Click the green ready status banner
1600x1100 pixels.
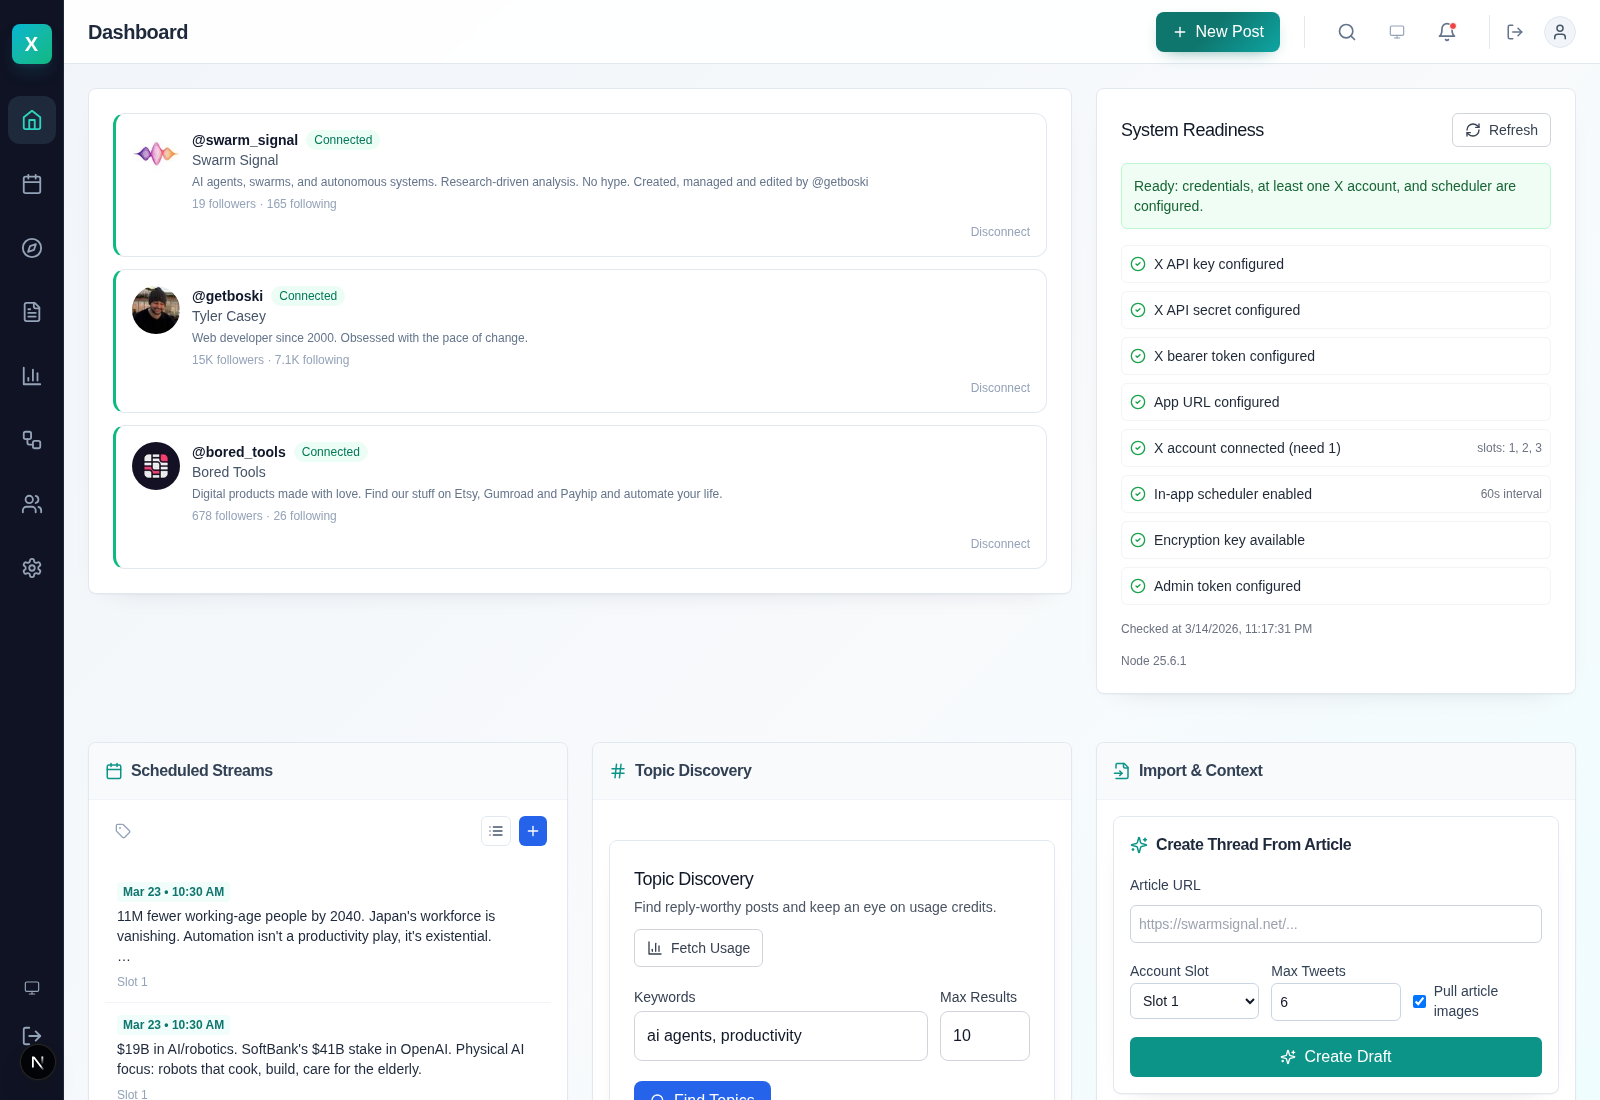pos(1335,196)
